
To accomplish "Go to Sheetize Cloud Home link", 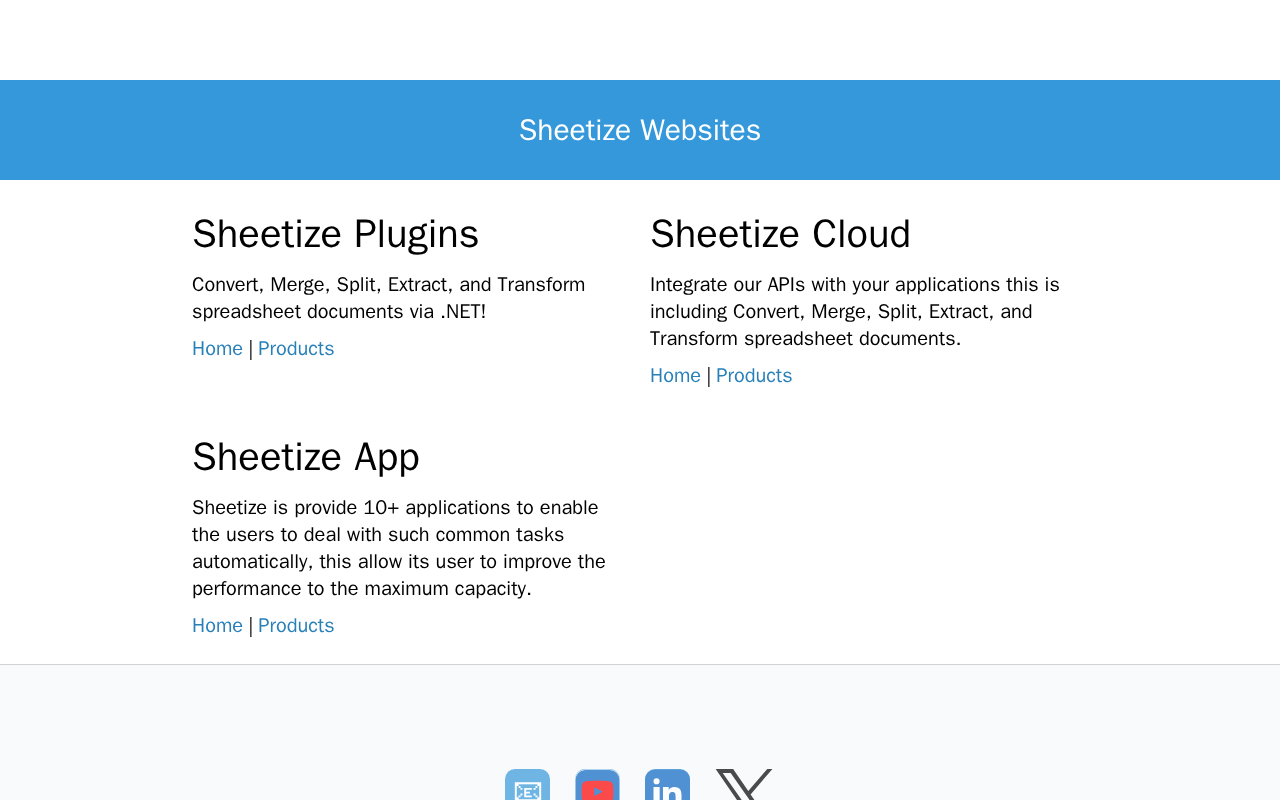I will [675, 376].
